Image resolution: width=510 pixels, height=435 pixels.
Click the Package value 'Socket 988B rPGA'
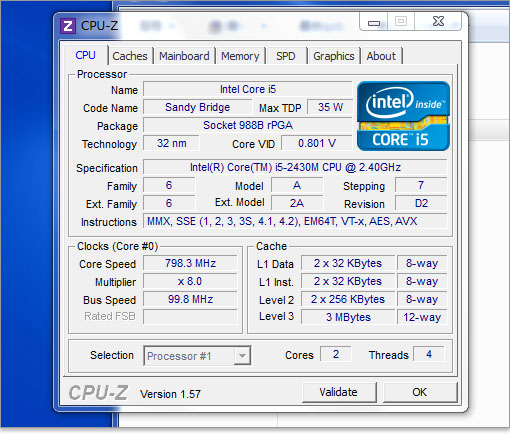click(248, 125)
